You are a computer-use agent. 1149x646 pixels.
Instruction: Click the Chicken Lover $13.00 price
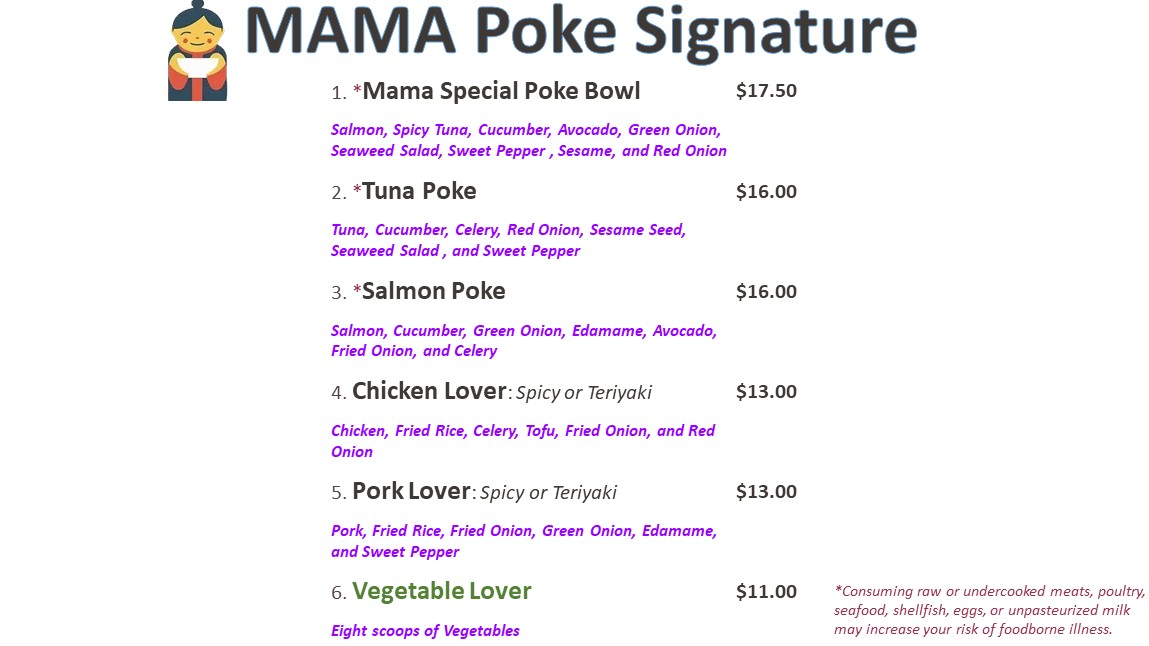[x=766, y=392]
